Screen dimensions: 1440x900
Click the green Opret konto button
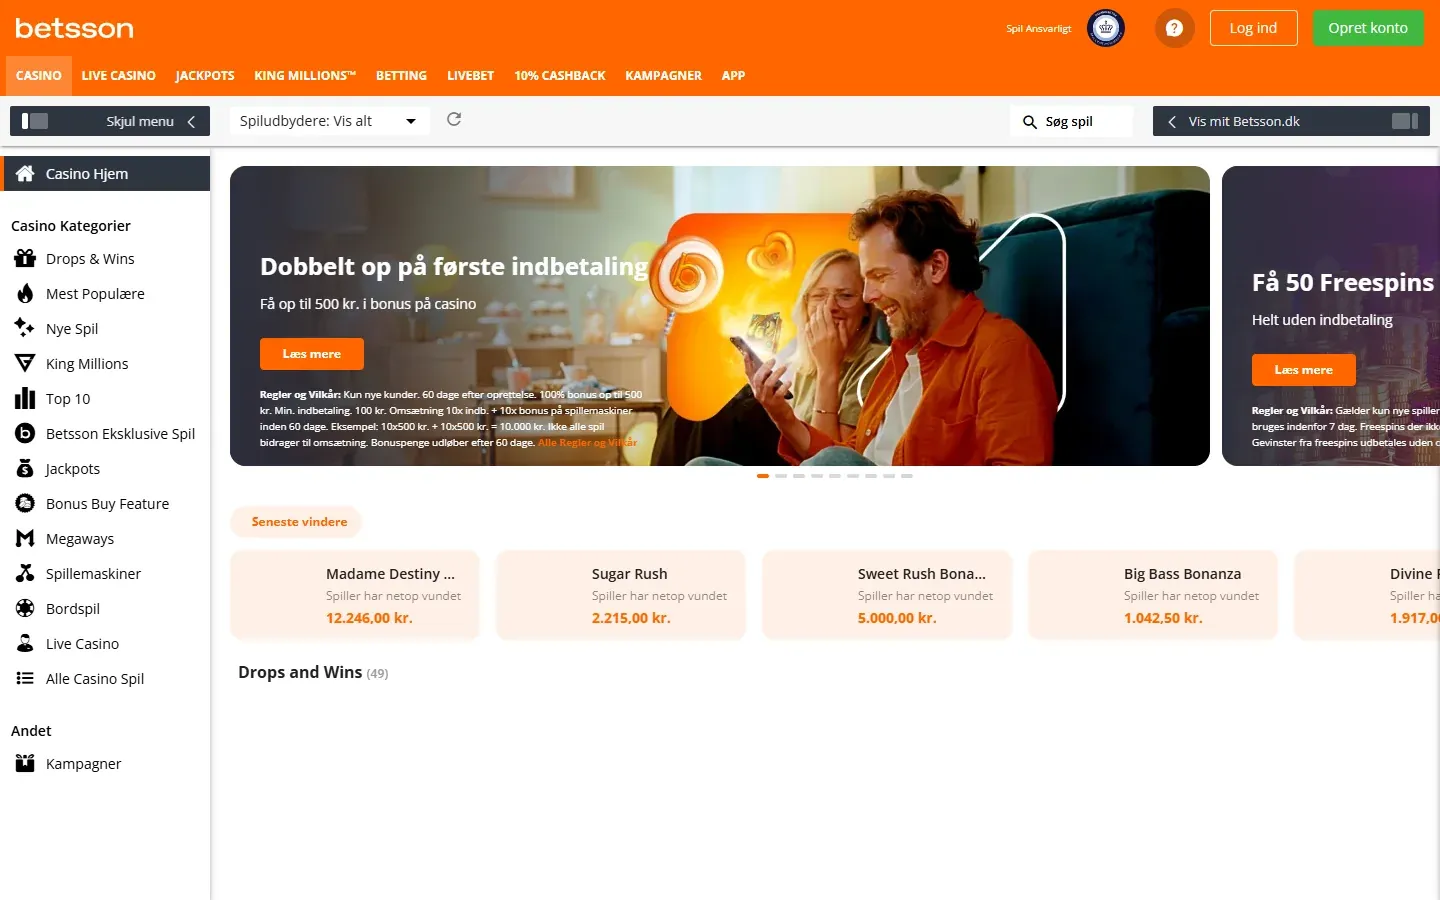[x=1368, y=28]
